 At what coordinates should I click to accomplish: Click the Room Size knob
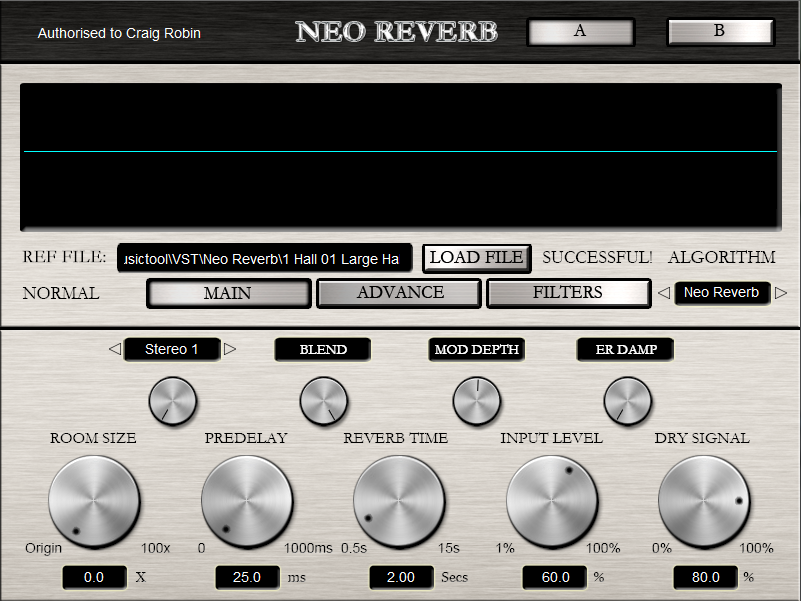[94, 500]
